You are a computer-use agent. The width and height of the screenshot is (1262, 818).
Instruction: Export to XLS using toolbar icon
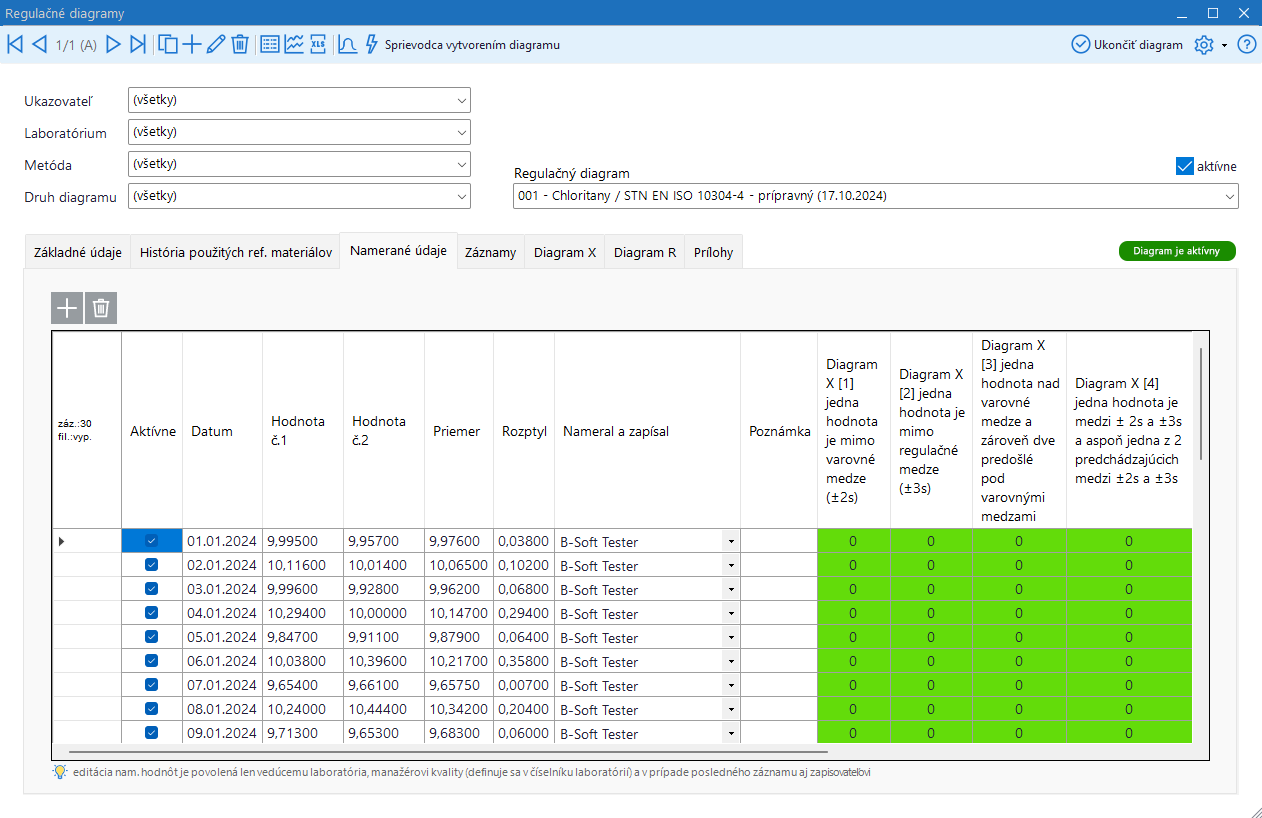tap(318, 44)
